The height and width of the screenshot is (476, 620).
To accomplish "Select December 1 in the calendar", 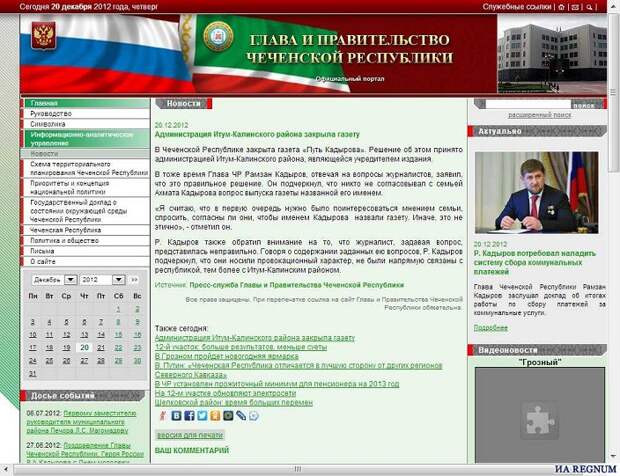I will [x=118, y=309].
